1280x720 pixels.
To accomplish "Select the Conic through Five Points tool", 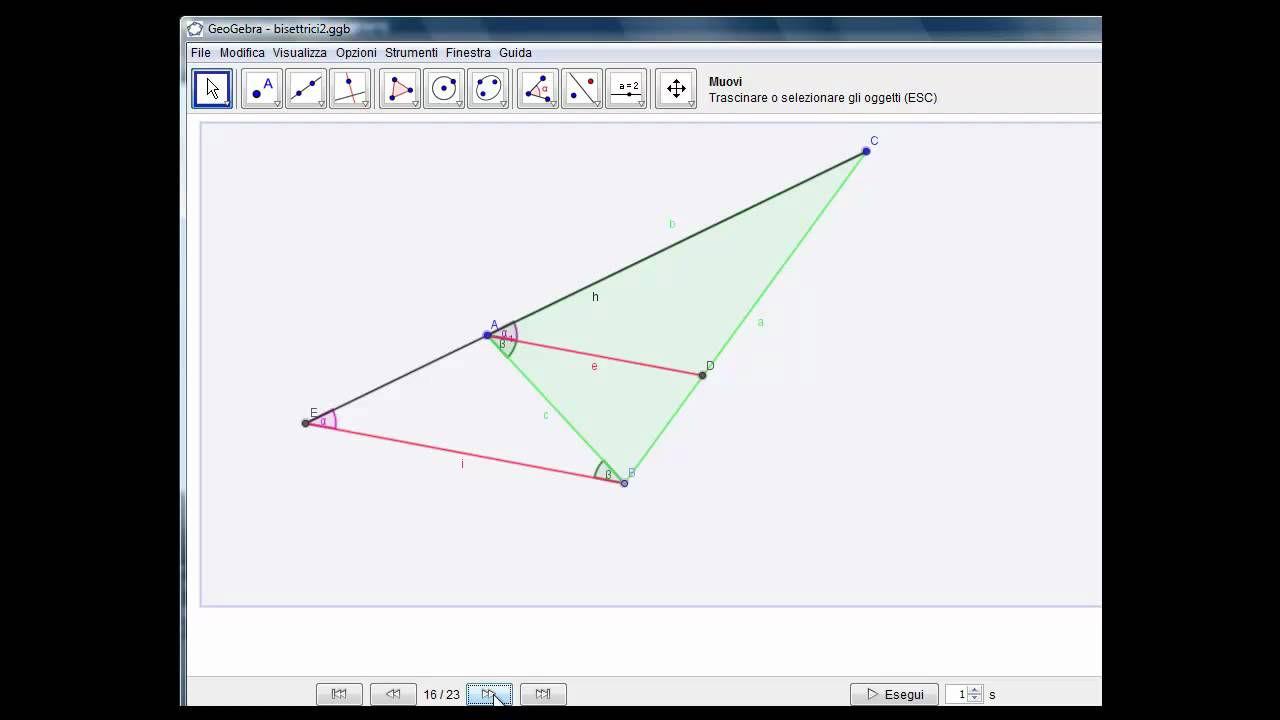I will coord(488,88).
